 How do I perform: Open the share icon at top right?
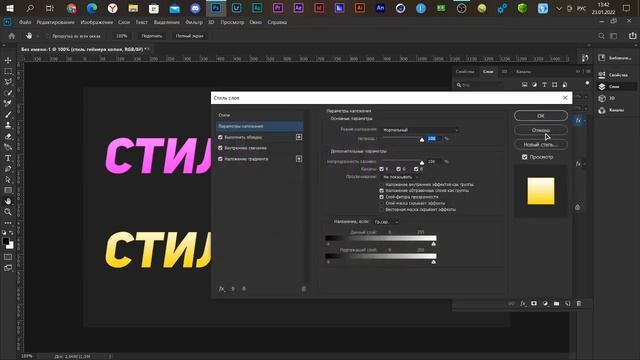632,36
